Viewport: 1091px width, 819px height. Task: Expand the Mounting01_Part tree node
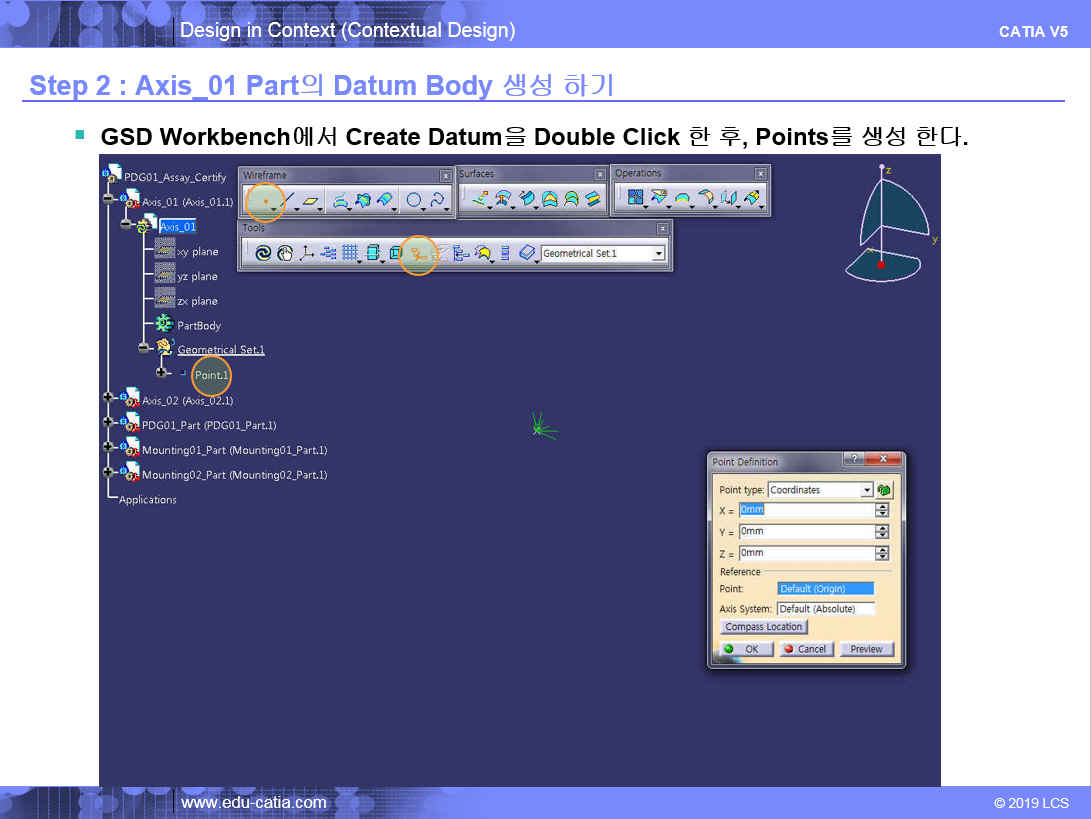(109, 449)
